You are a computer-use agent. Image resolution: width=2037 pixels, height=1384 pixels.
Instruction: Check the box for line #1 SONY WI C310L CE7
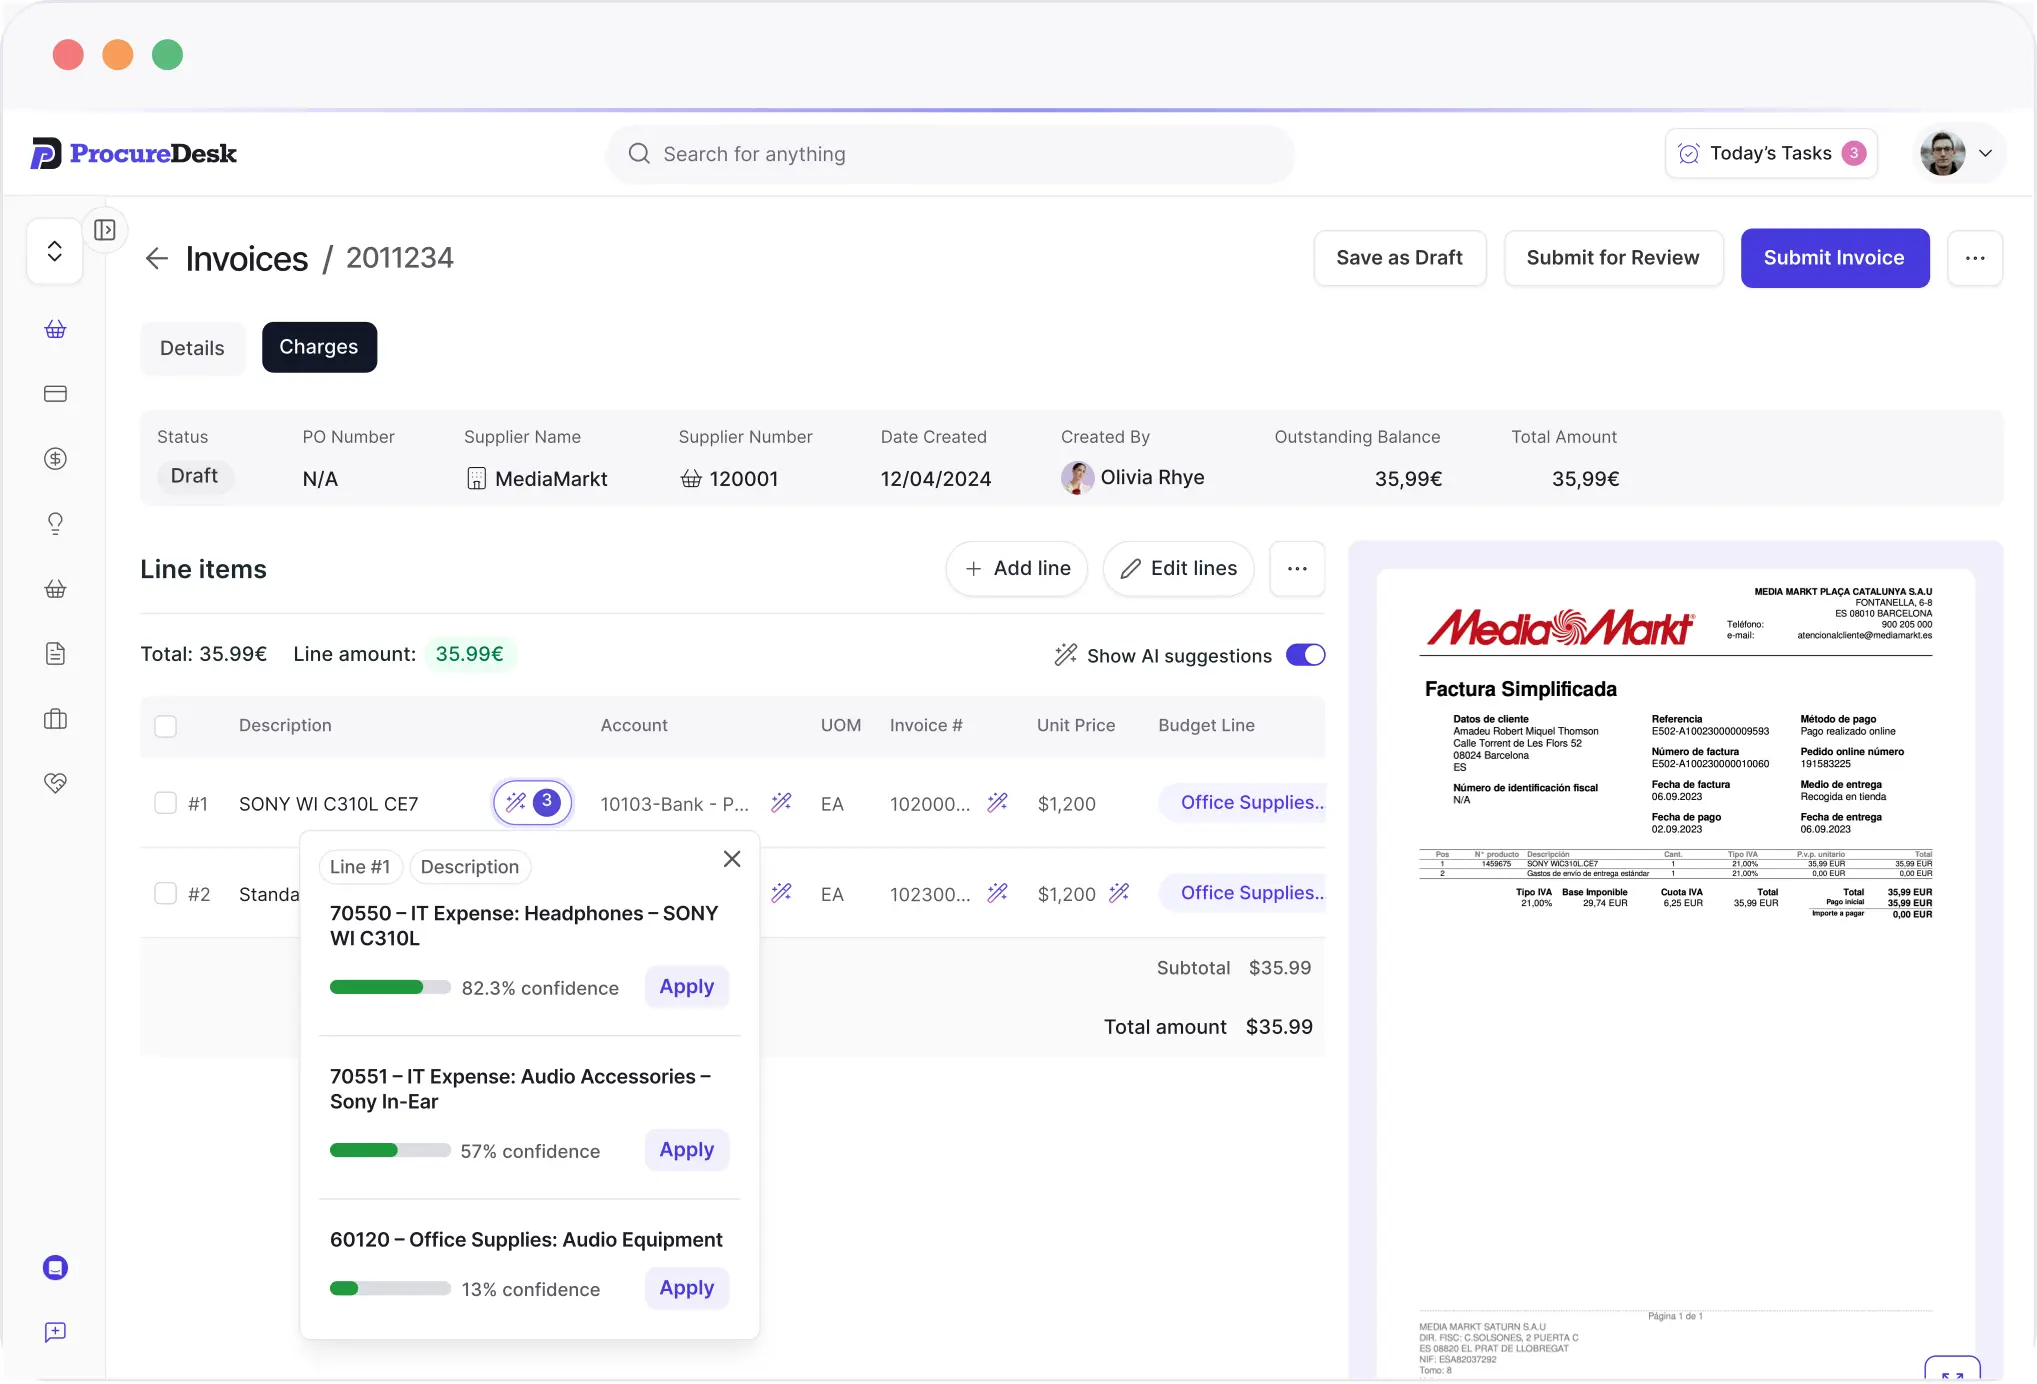click(166, 803)
